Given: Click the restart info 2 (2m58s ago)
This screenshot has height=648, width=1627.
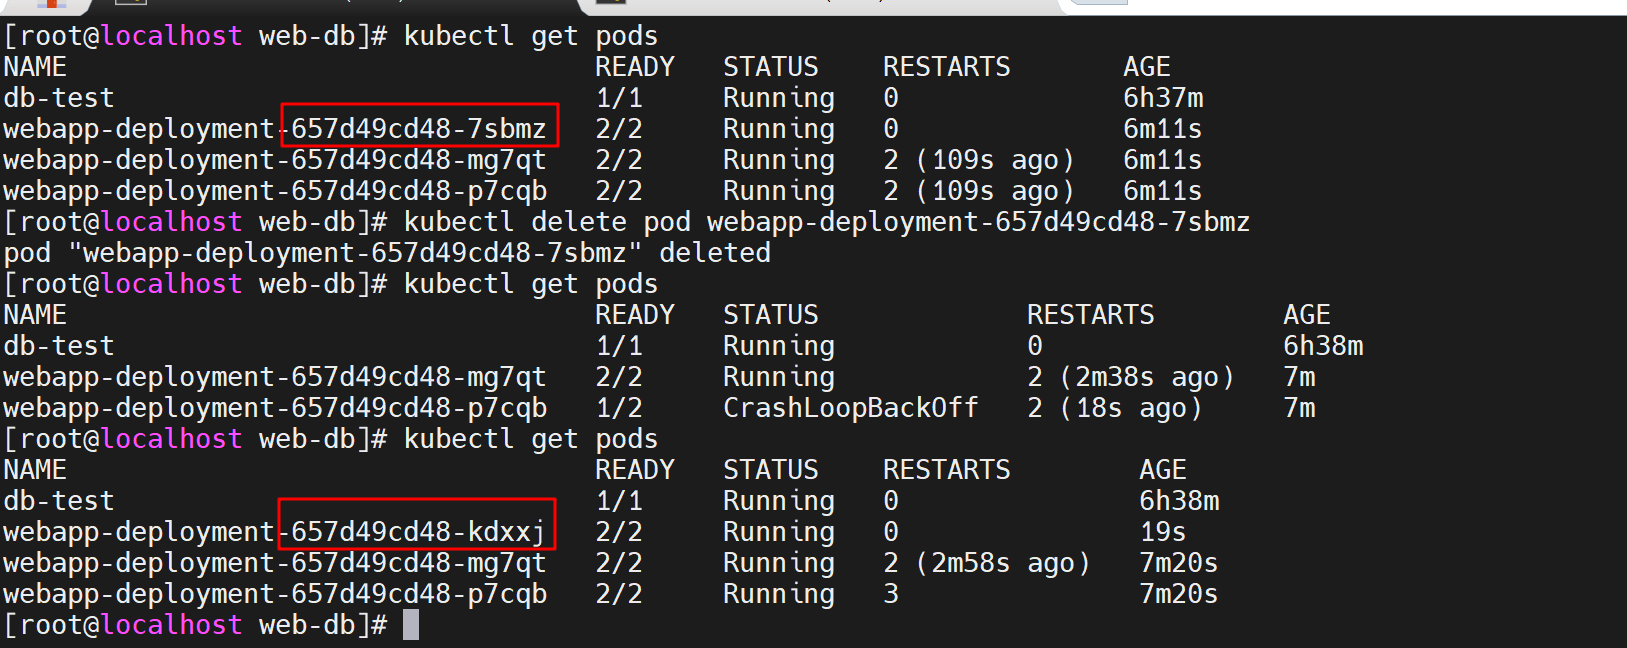Looking at the screenshot, I should [x=986, y=563].
